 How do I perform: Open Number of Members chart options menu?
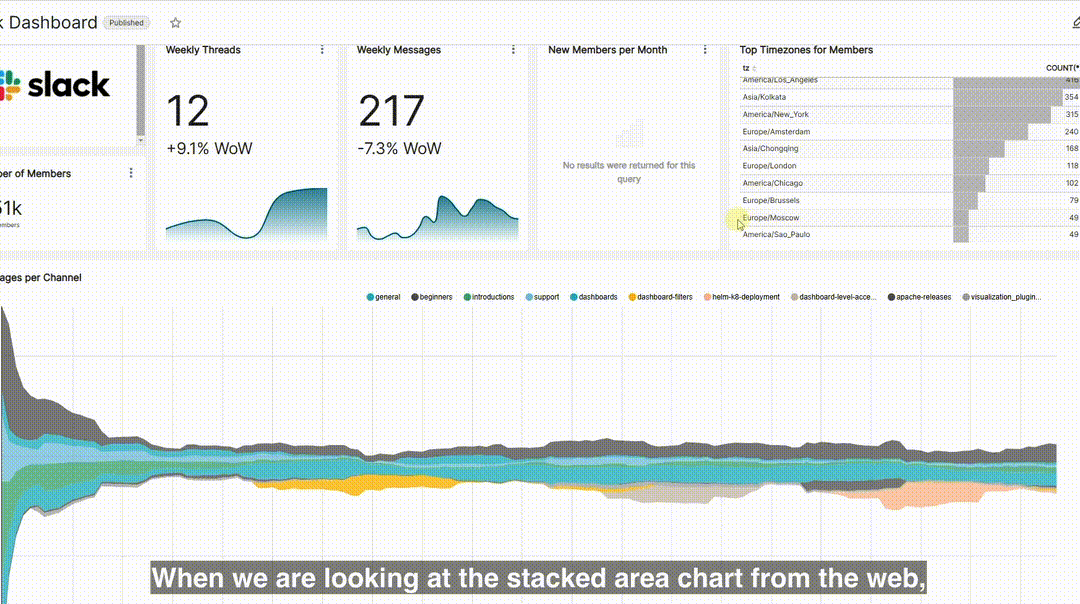pos(131,173)
